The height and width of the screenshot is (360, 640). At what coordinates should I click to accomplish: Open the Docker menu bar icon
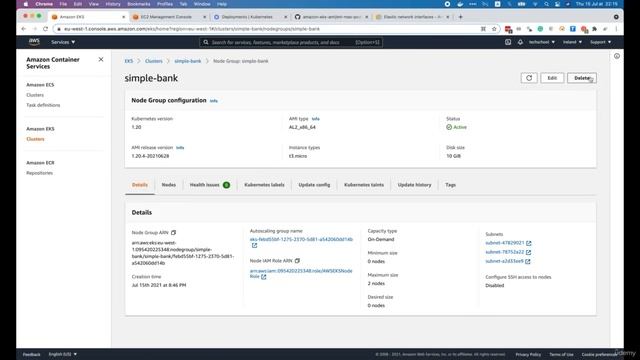pos(460,4)
